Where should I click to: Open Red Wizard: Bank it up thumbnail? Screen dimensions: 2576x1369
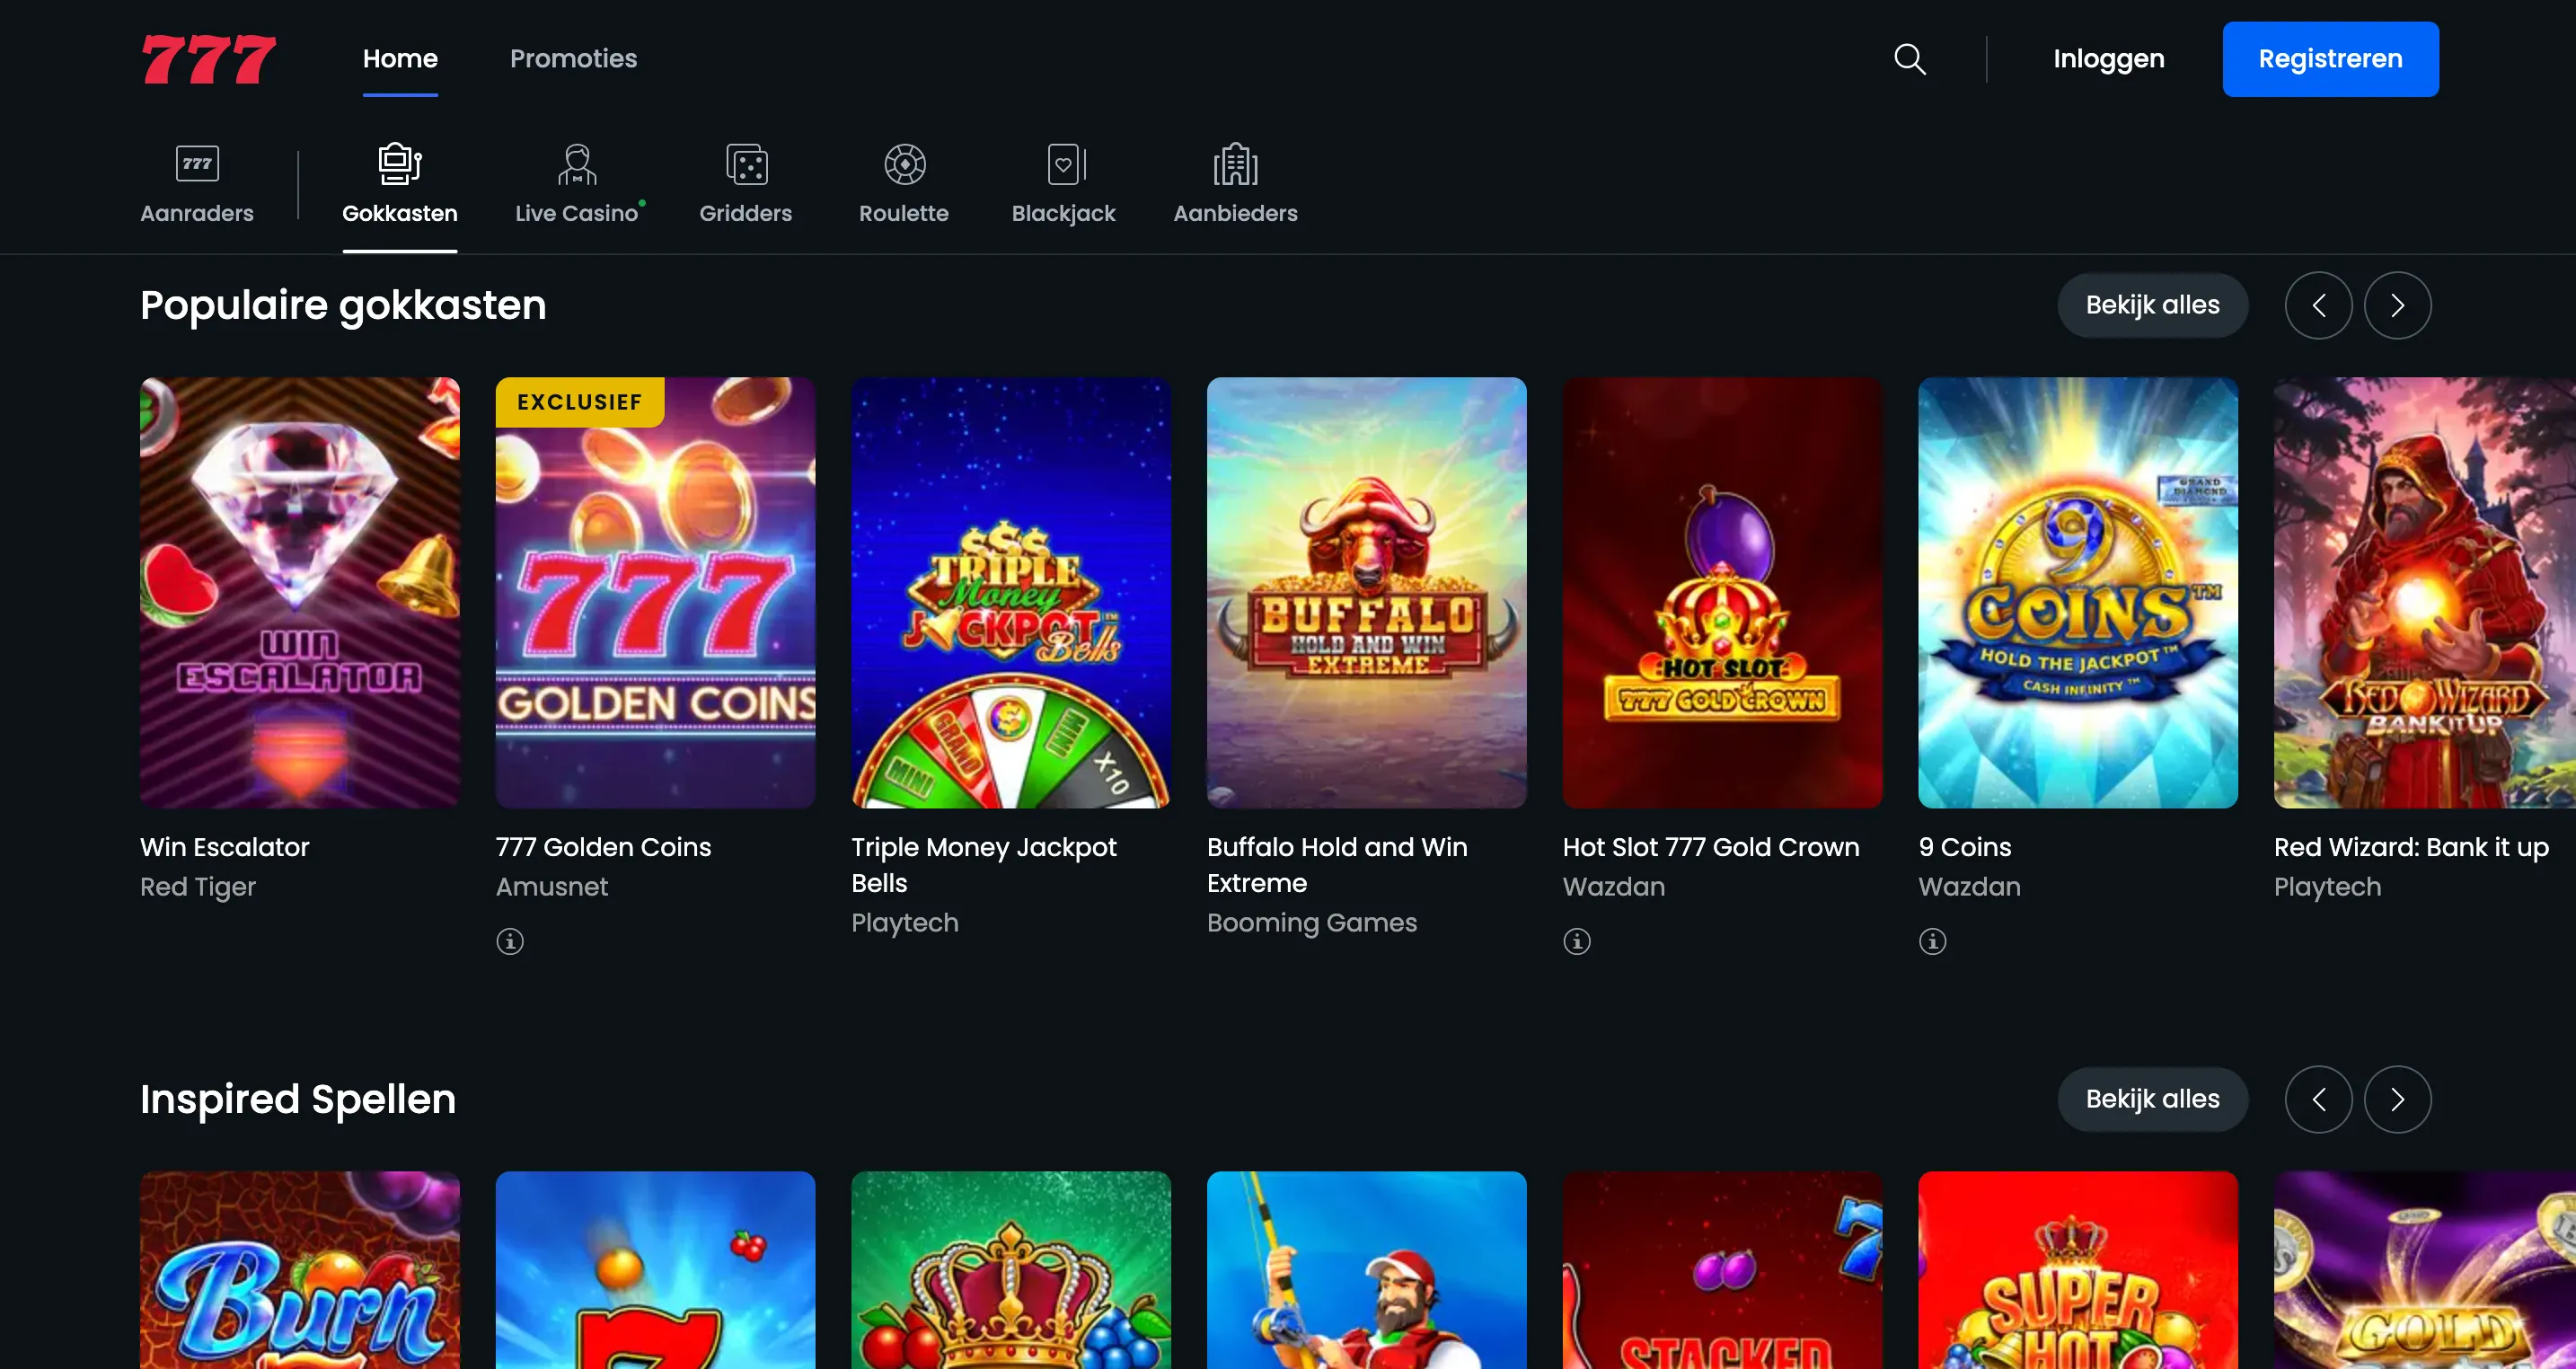(x=2425, y=592)
